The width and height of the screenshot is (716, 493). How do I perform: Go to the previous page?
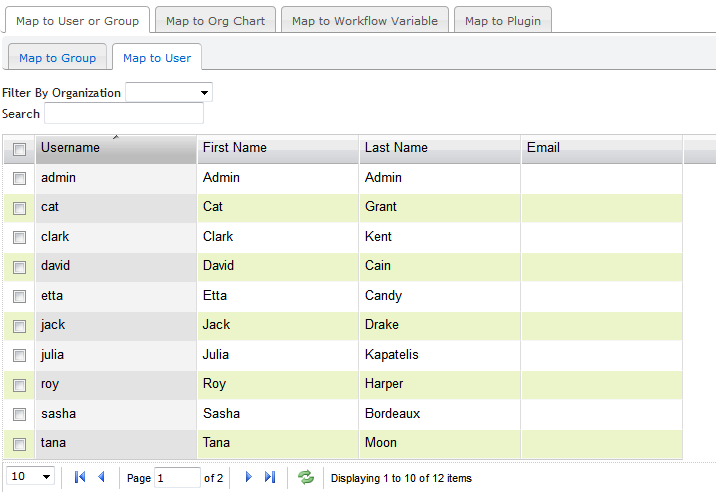(x=101, y=478)
